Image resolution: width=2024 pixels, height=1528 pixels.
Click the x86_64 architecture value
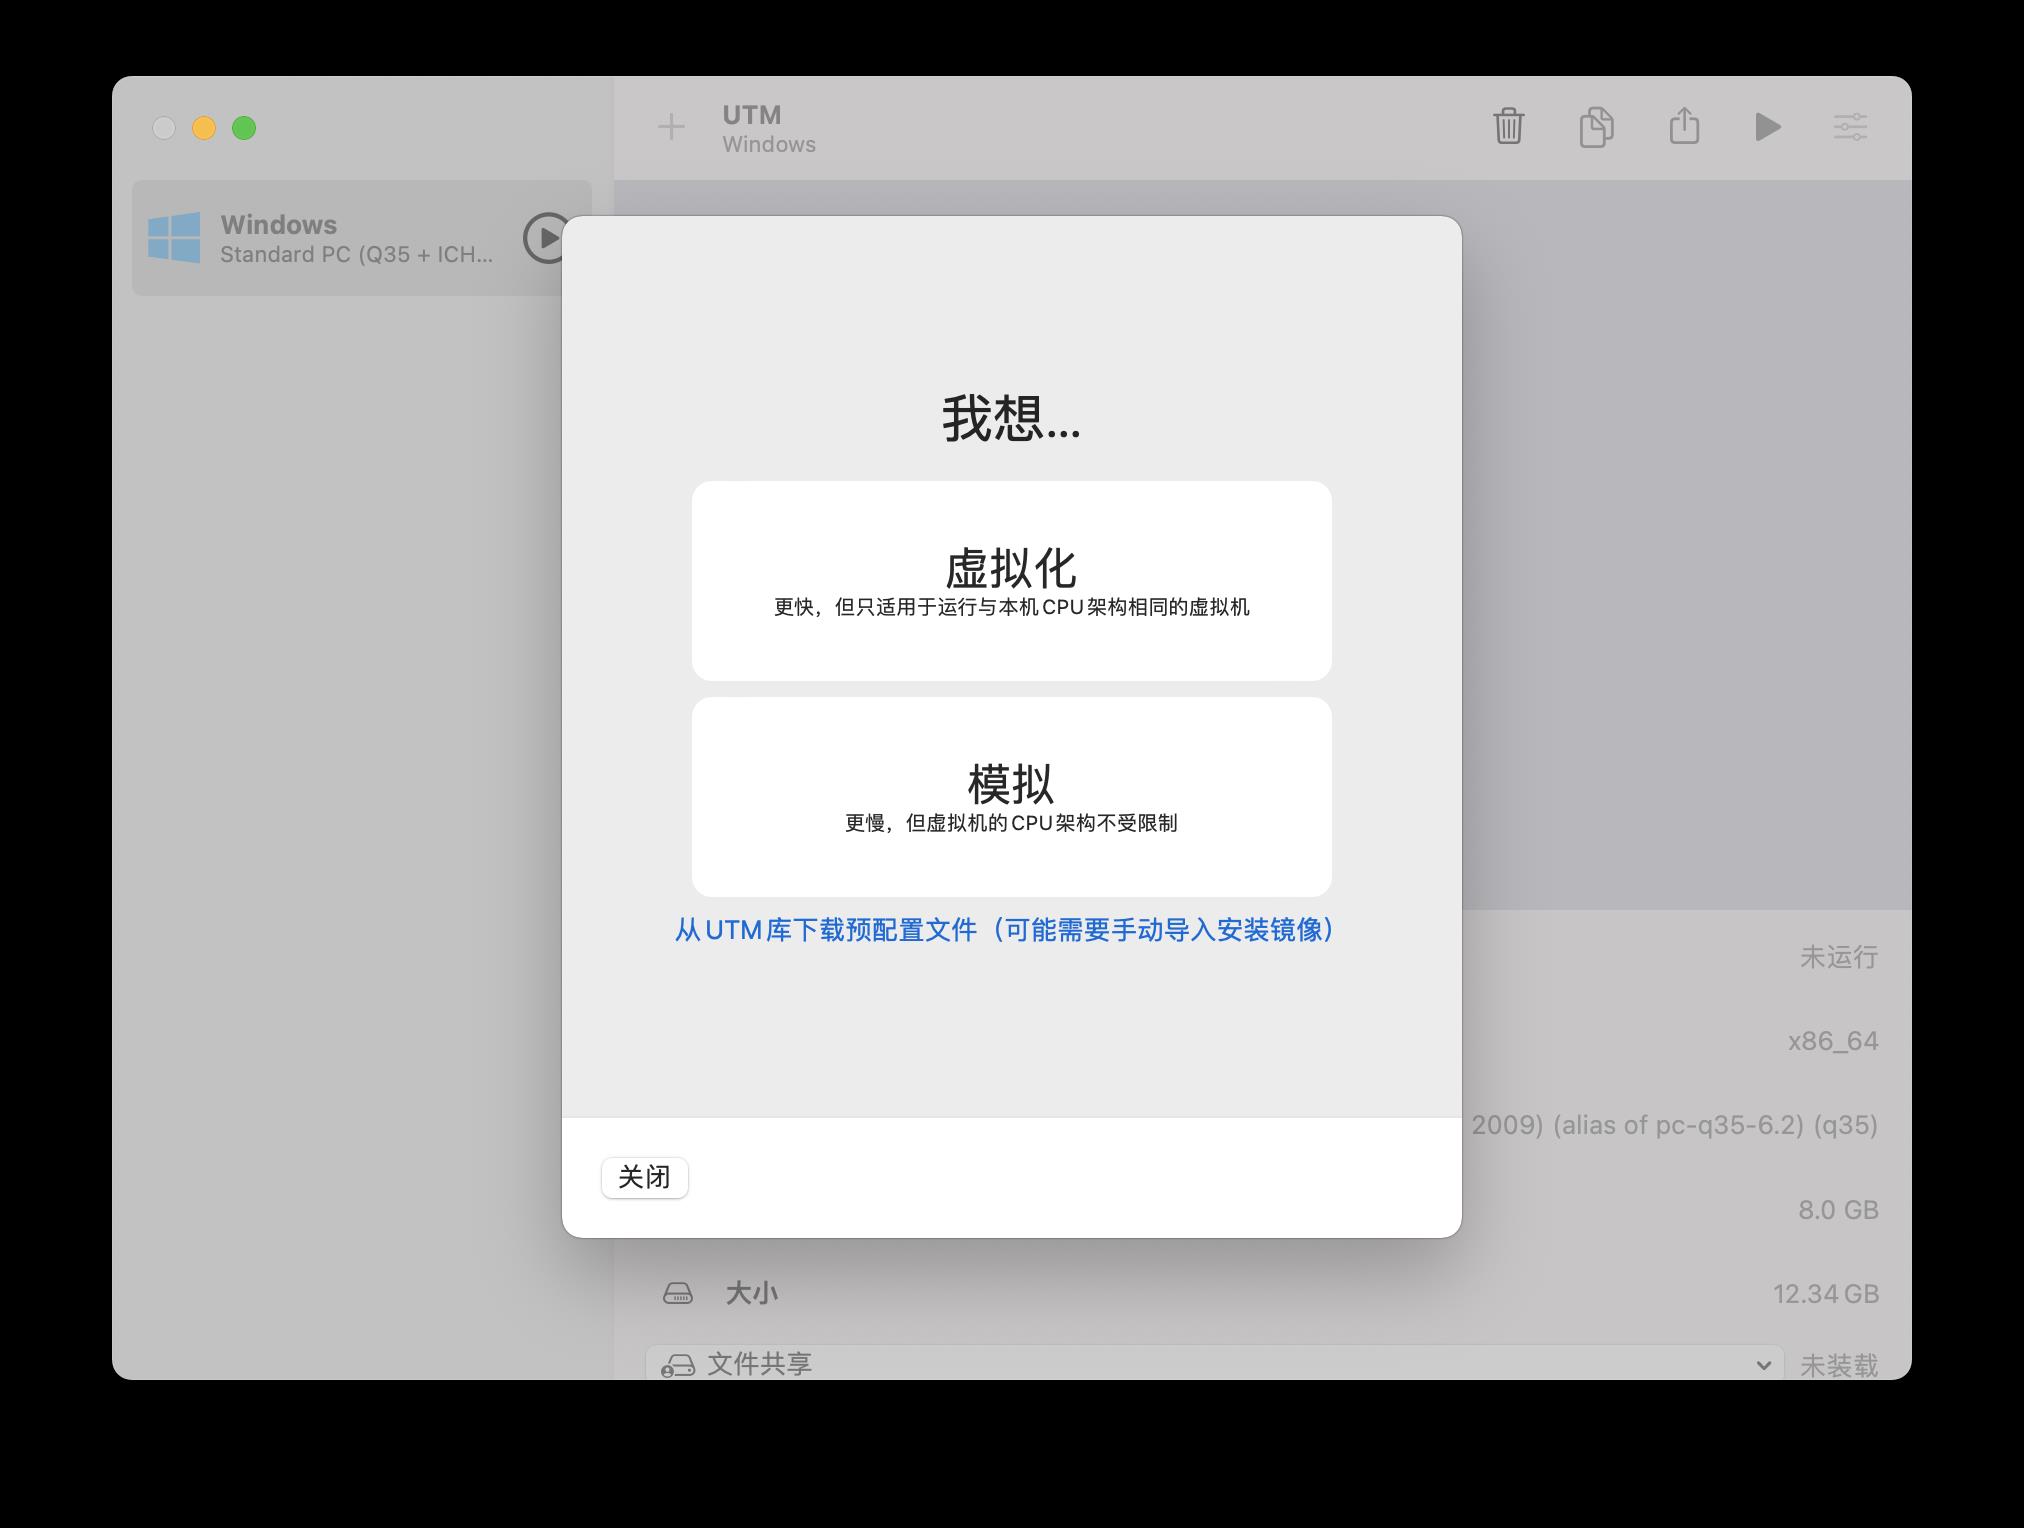tap(1833, 1042)
